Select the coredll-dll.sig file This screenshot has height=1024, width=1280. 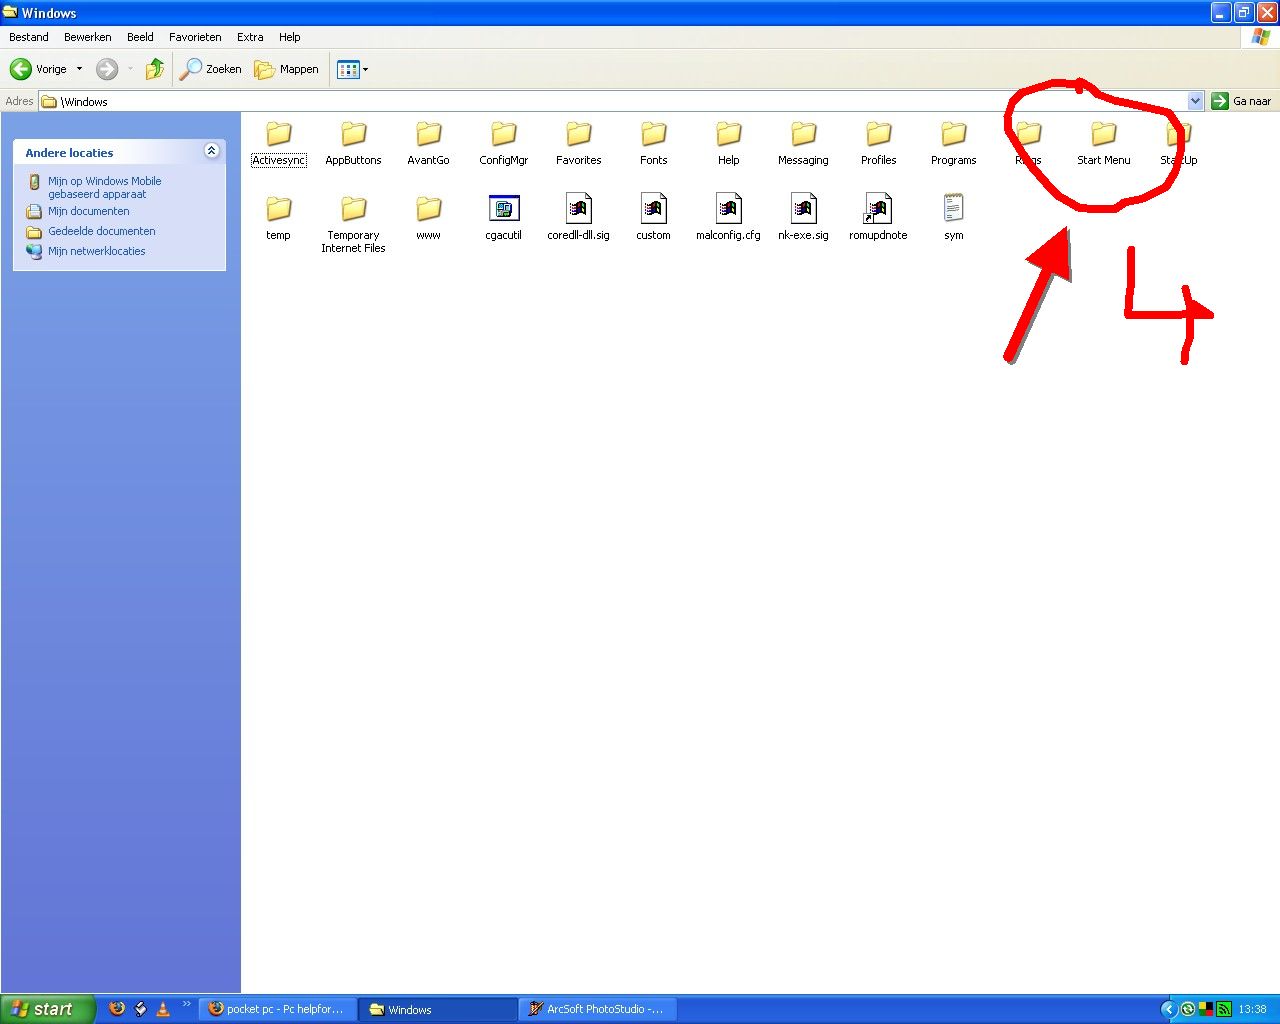pyautogui.click(x=578, y=218)
